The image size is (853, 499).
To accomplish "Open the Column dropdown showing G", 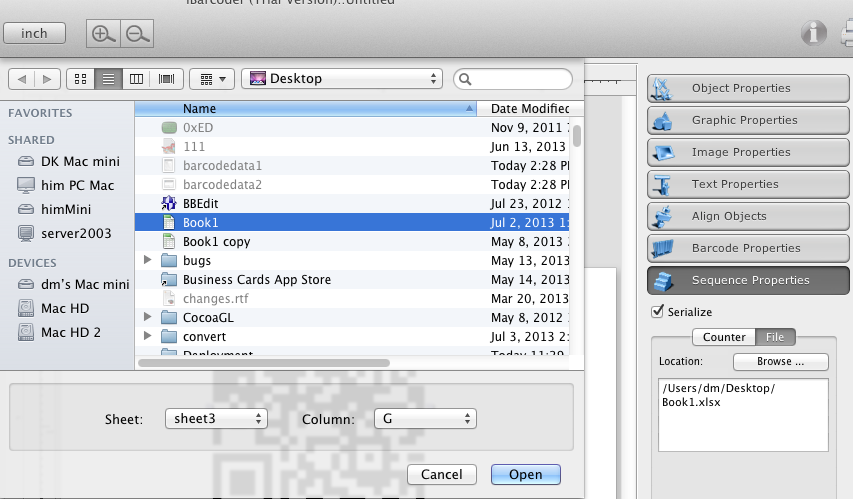I will pyautogui.click(x=424, y=418).
